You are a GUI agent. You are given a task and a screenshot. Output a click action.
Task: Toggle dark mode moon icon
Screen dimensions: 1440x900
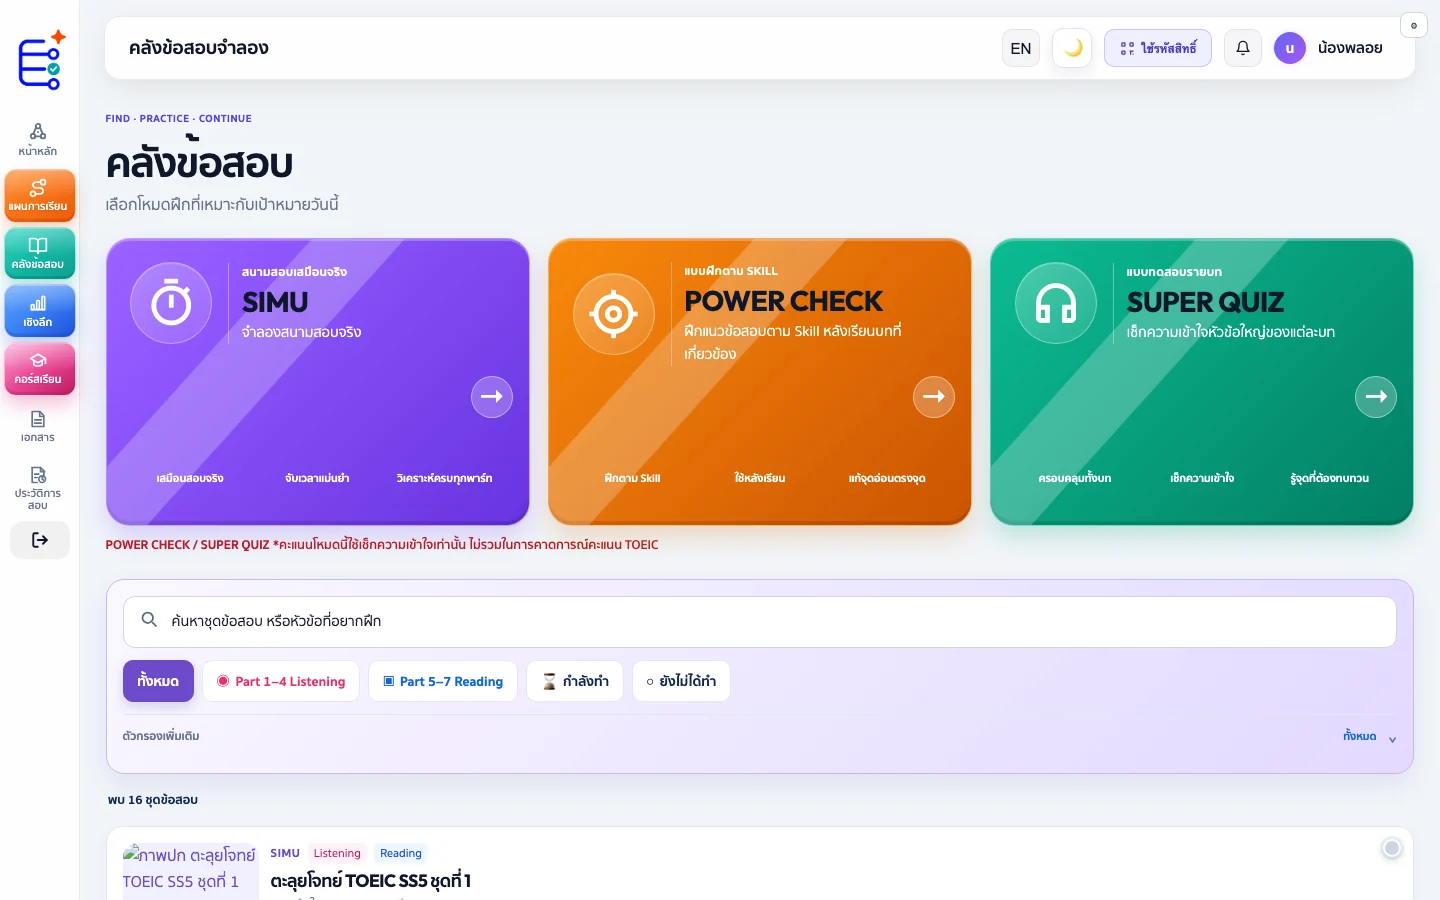click(1073, 48)
